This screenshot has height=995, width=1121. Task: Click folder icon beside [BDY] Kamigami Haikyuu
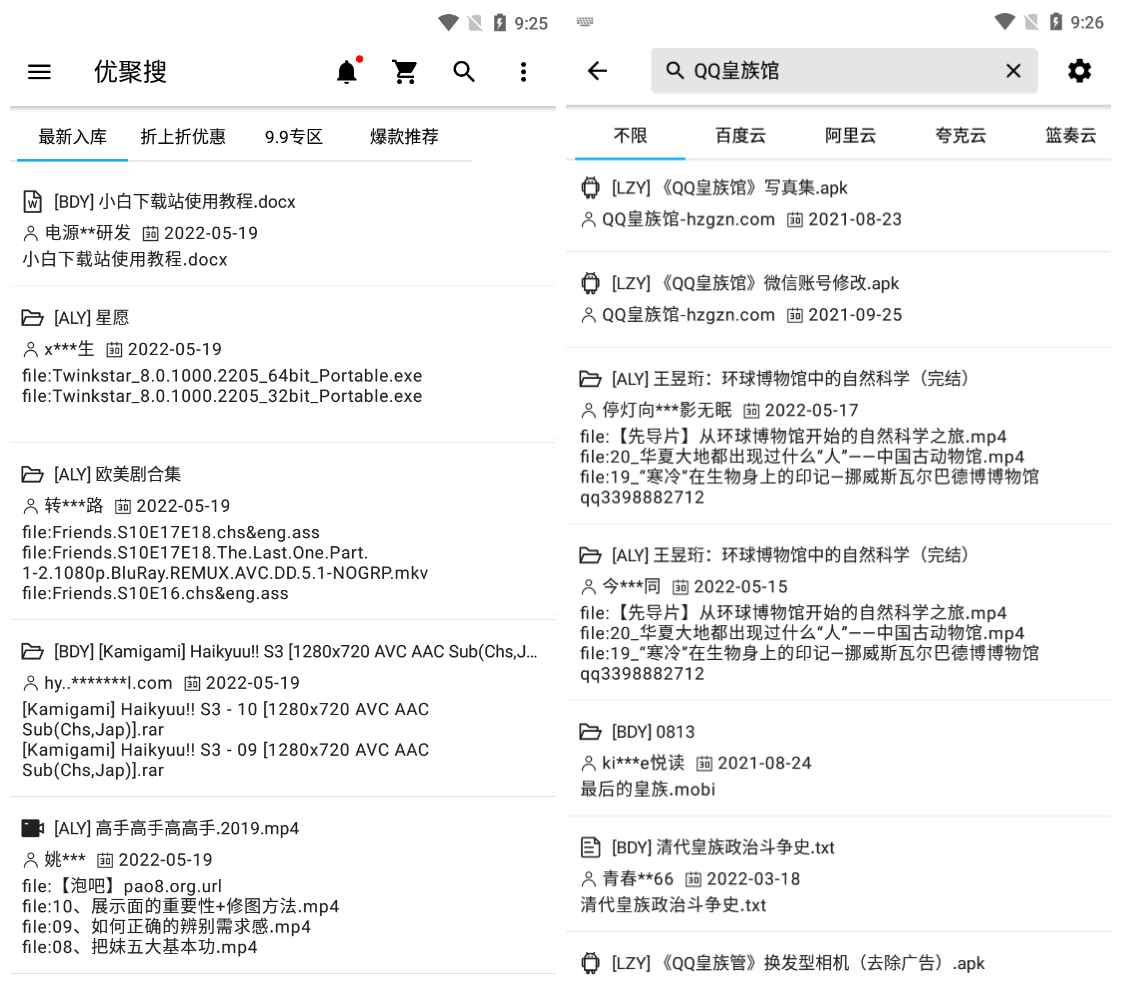coord(32,651)
